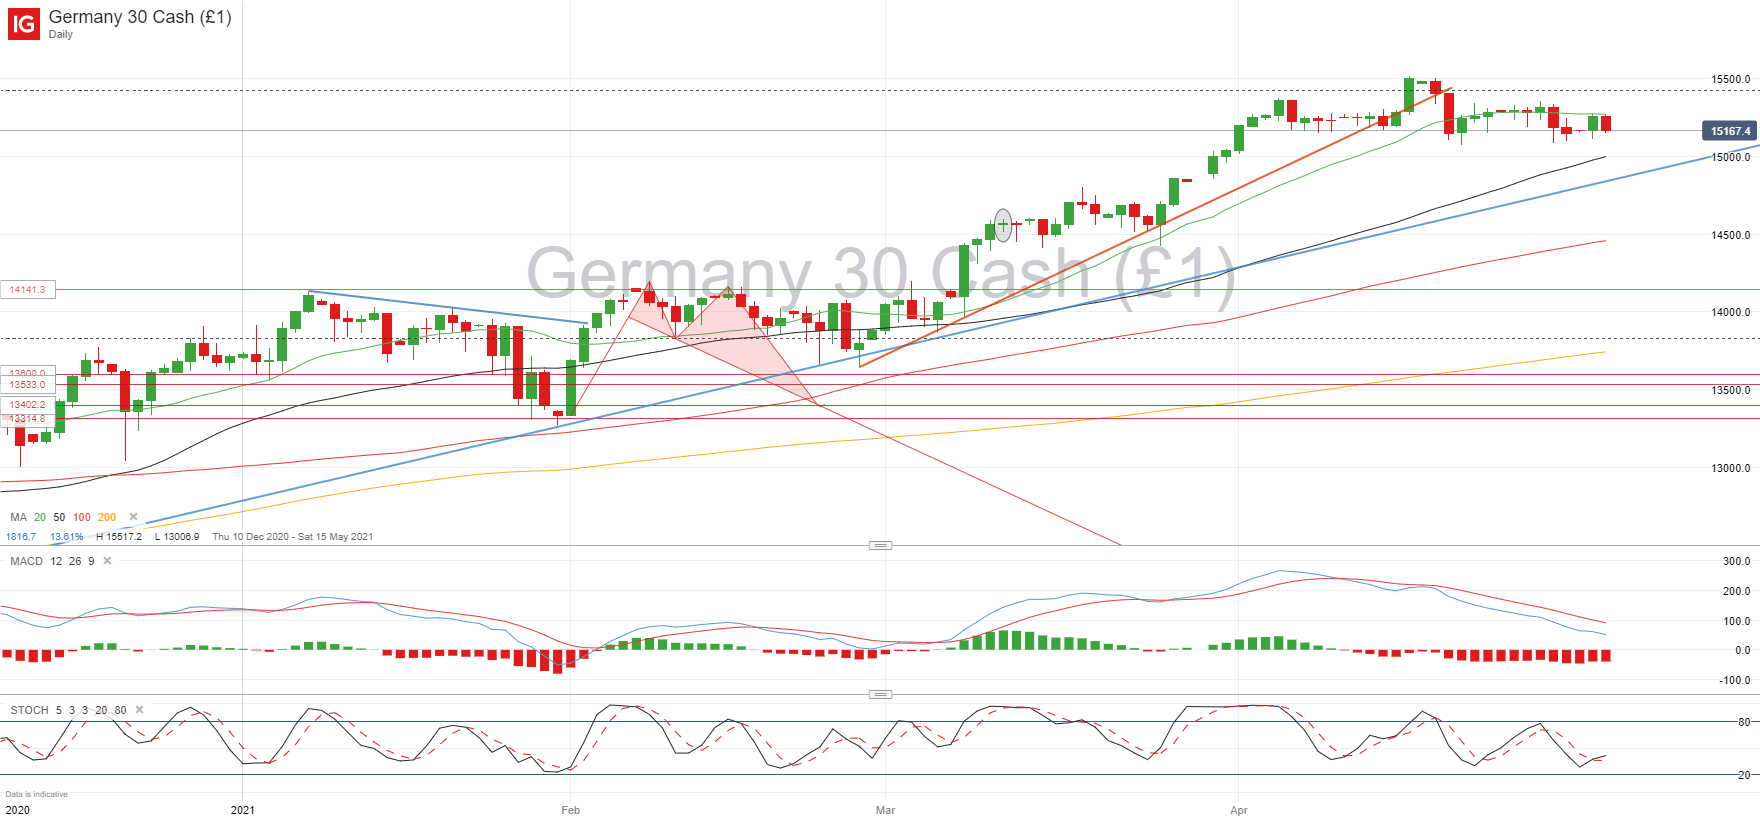The width and height of the screenshot is (1760, 819).
Task: Click the STOCH oversold level parameter 20
Action: point(101,710)
